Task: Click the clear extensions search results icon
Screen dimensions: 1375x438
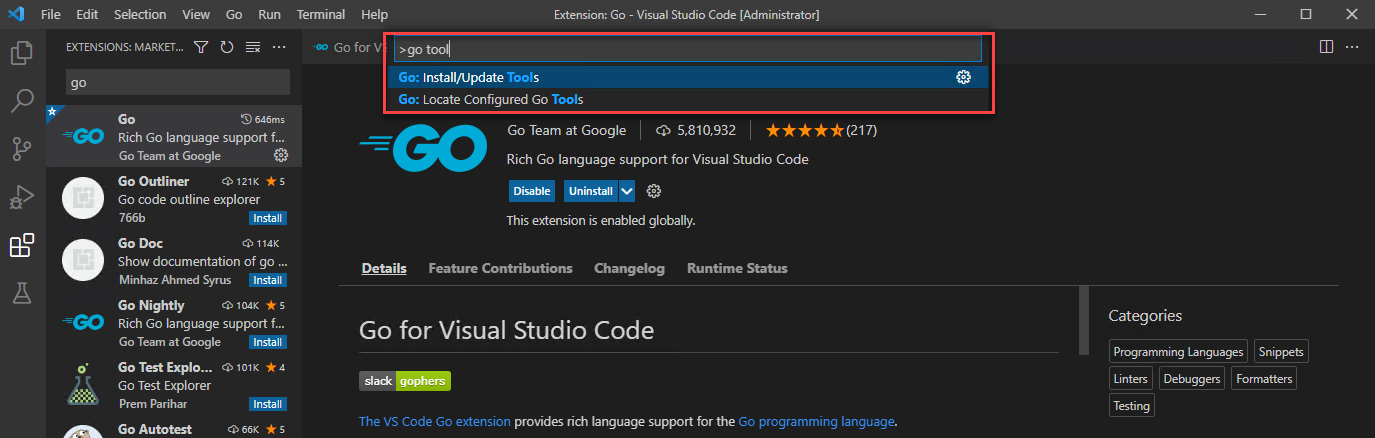Action: click(x=253, y=47)
